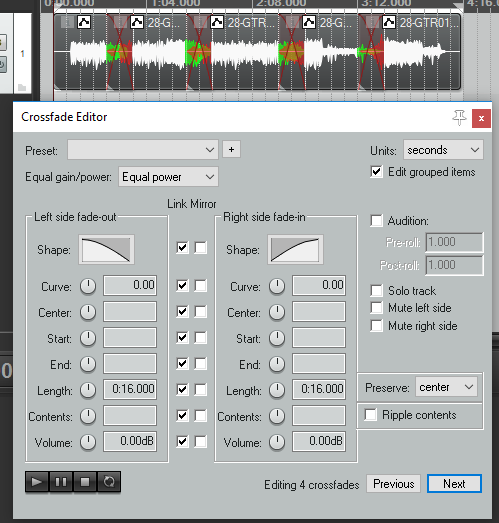Click envelope icon on the 28-GTR01 item
Viewport: 499px width, 523px height.
[389, 22]
